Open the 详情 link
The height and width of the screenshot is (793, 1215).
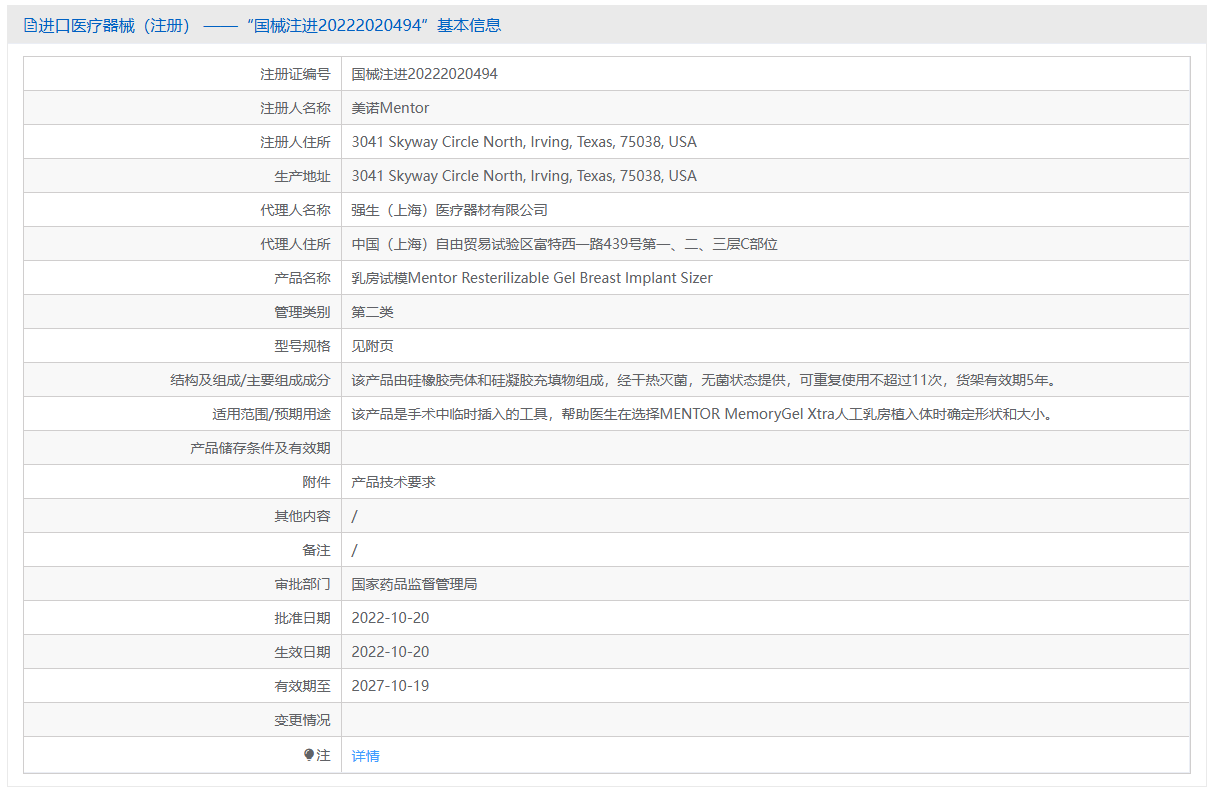(365, 756)
